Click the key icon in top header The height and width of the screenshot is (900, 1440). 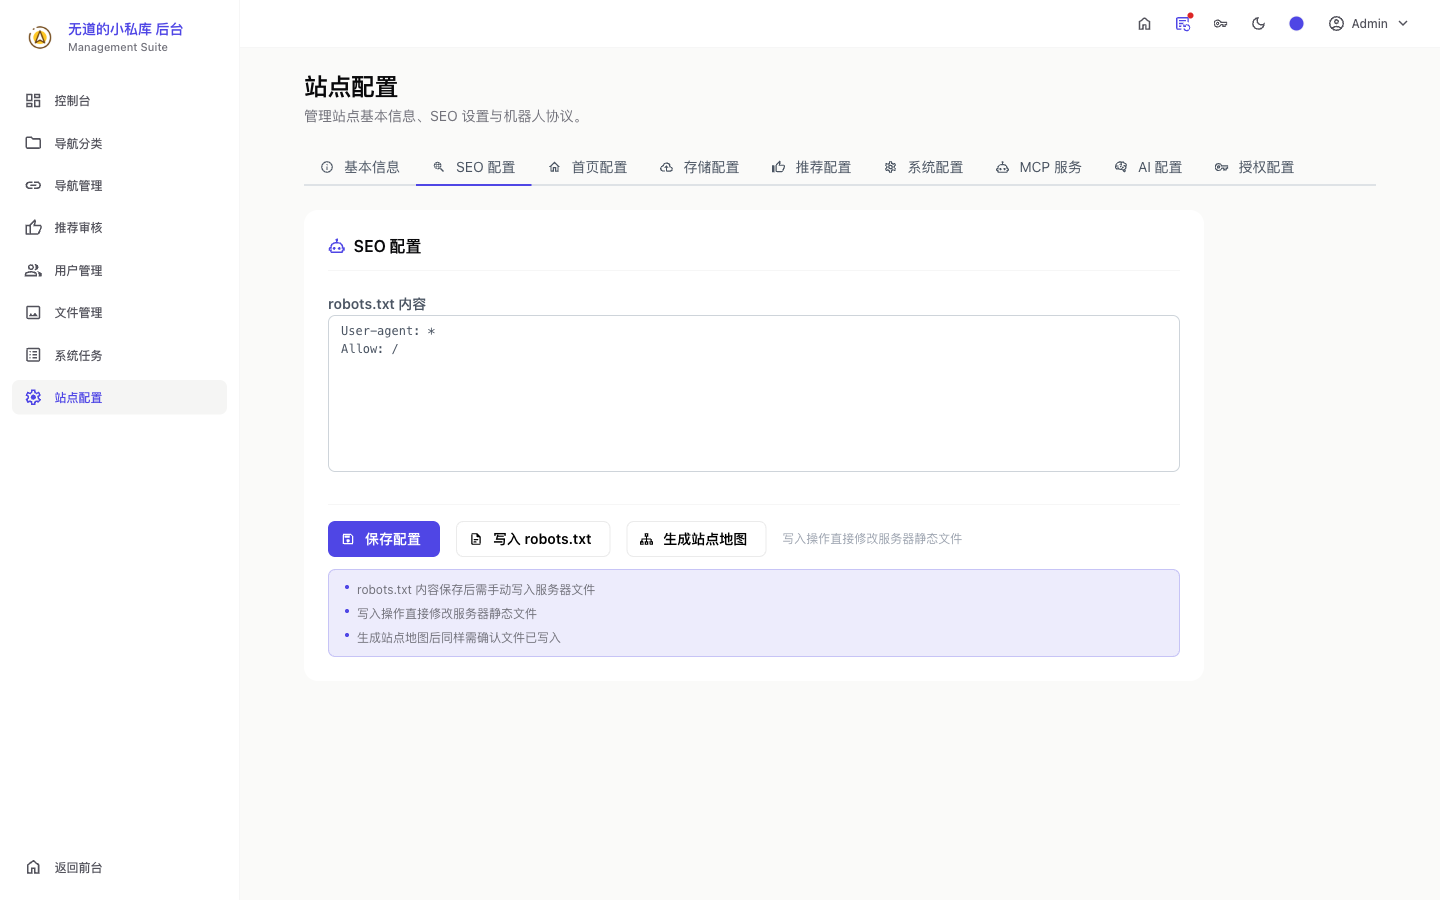pos(1221,24)
